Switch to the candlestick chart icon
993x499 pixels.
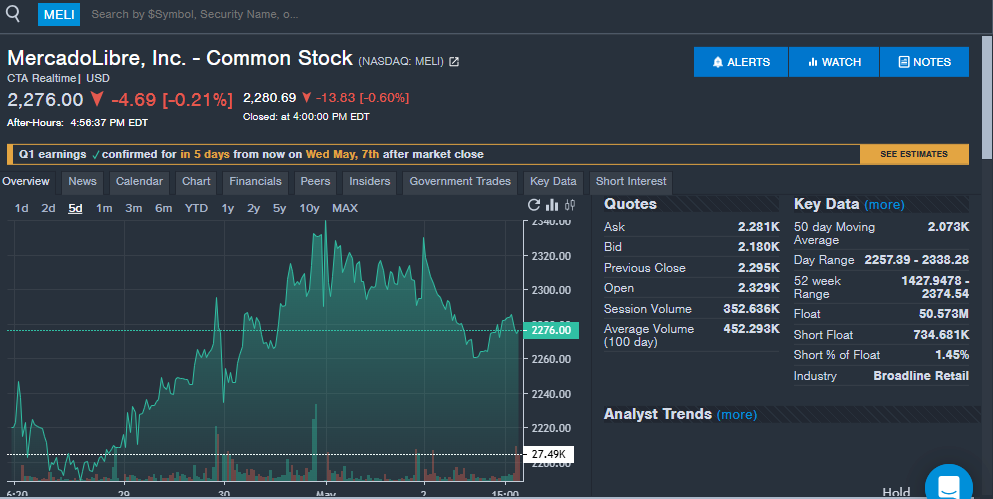click(x=570, y=205)
